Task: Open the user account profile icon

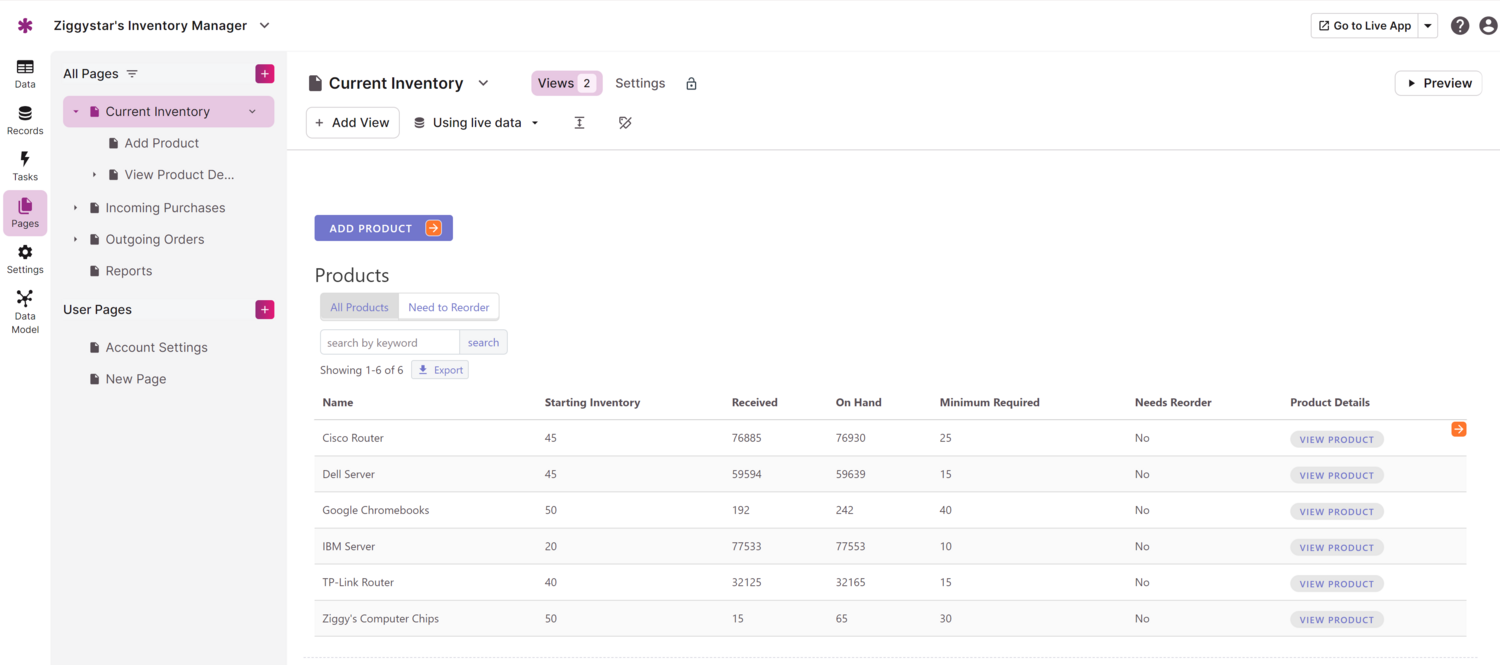Action: point(1488,26)
